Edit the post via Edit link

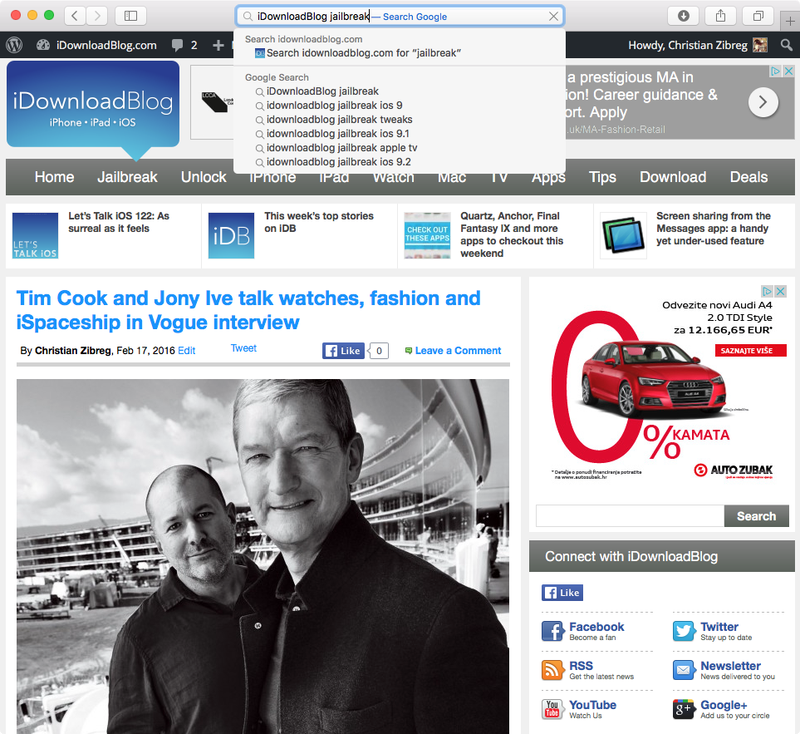point(186,350)
